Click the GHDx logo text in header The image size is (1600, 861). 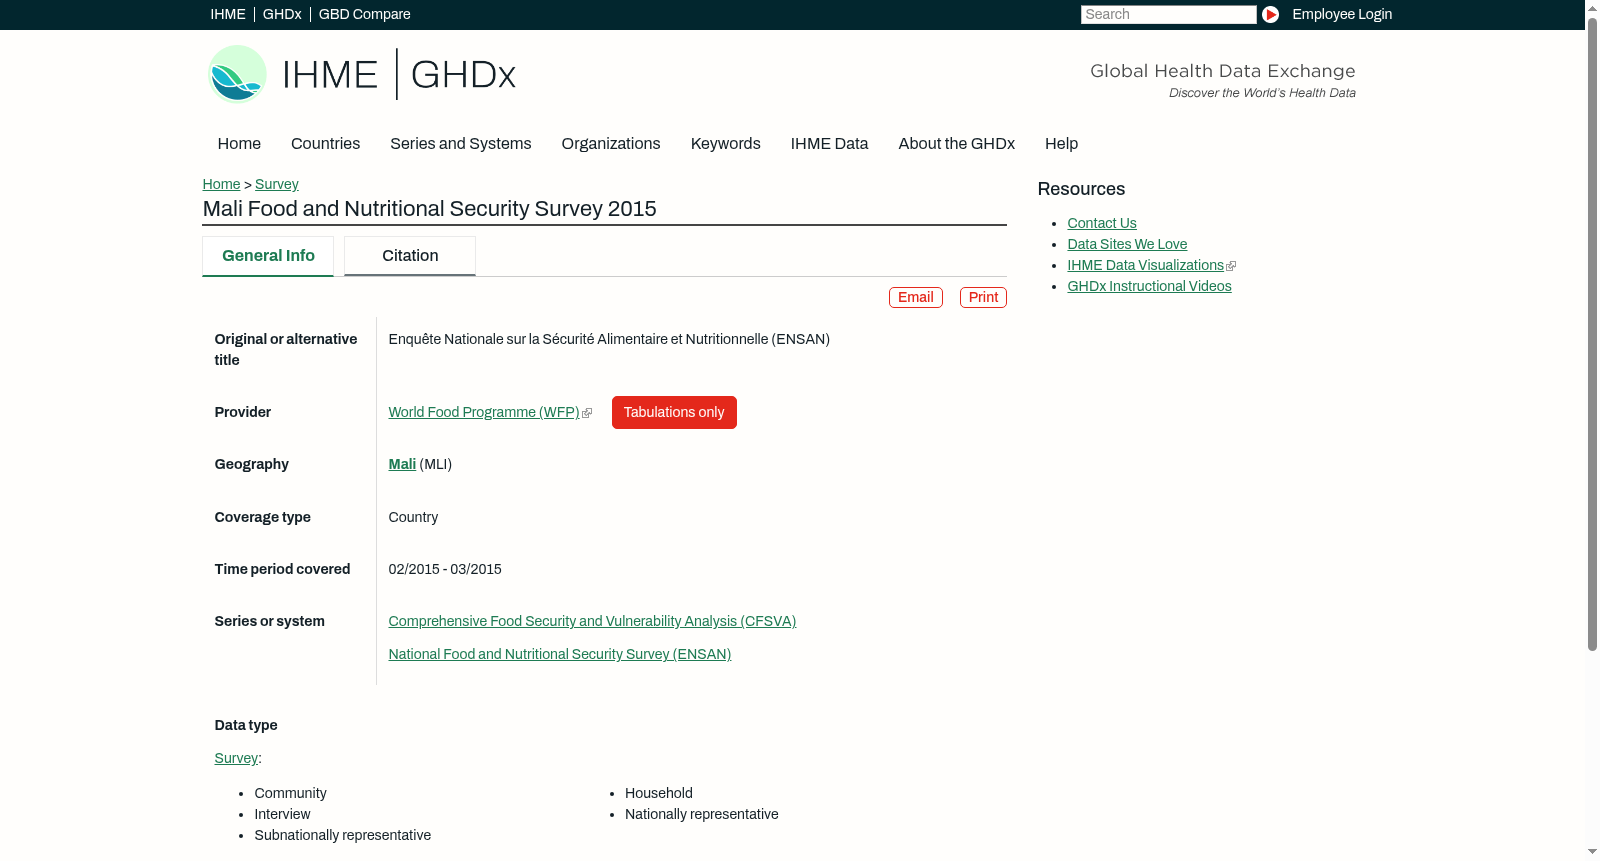pos(463,75)
